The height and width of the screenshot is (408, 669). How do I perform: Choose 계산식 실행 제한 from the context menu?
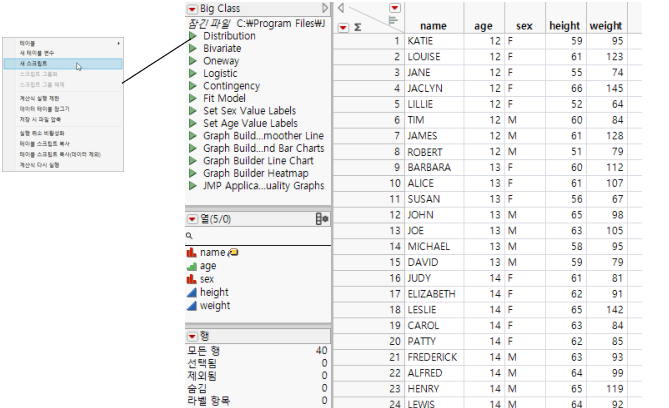(x=63, y=98)
